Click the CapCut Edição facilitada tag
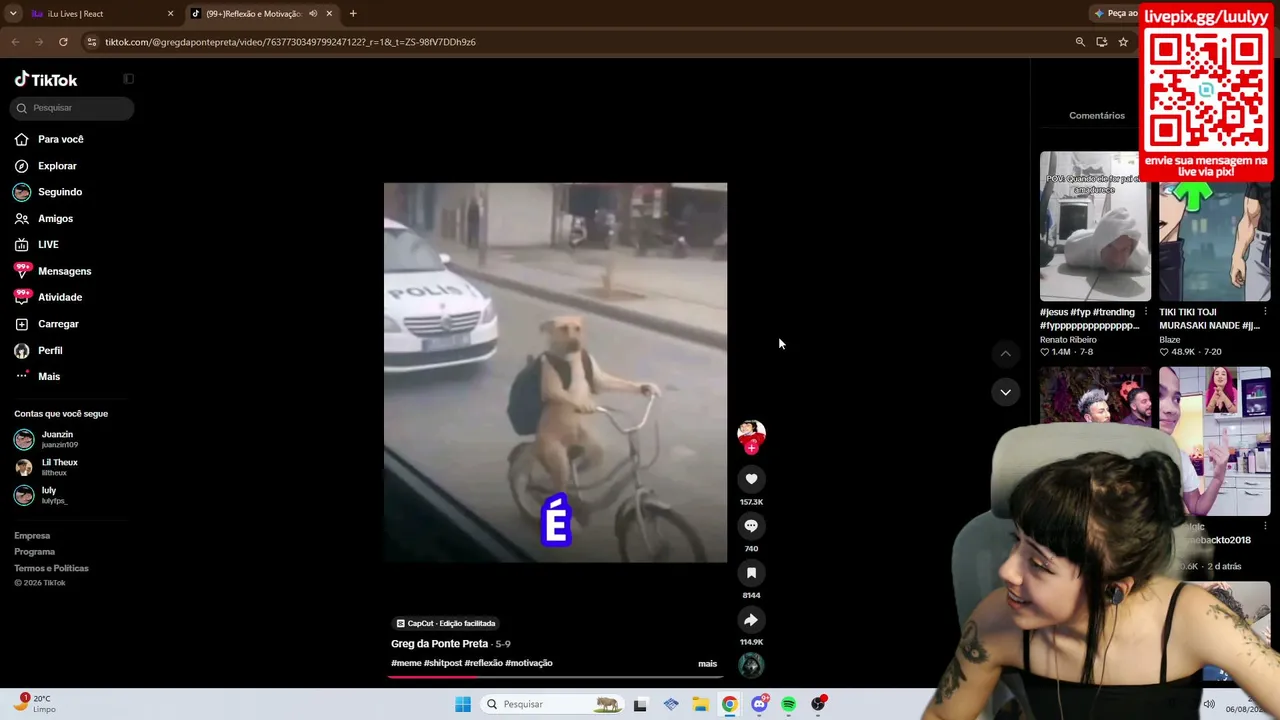 (x=445, y=623)
